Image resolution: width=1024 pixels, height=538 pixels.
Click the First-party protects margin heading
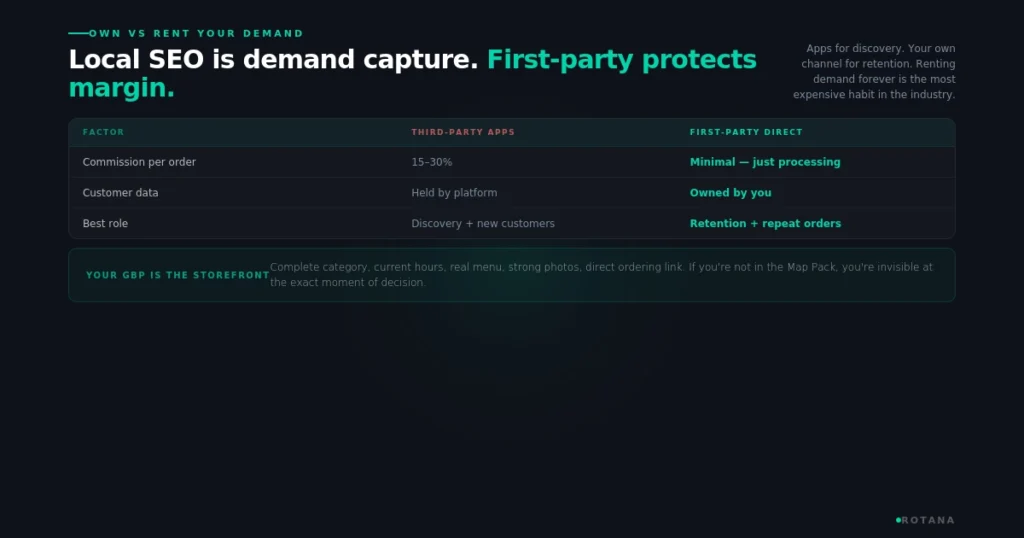[413, 73]
